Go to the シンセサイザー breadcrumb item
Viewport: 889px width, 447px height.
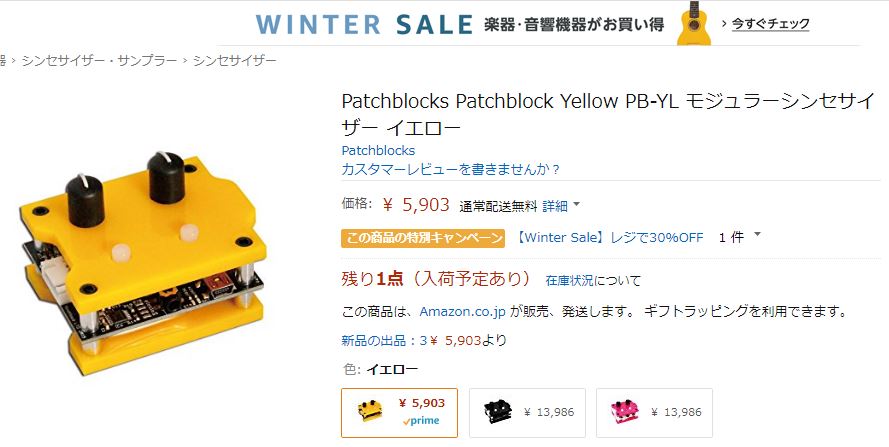[x=235, y=61]
